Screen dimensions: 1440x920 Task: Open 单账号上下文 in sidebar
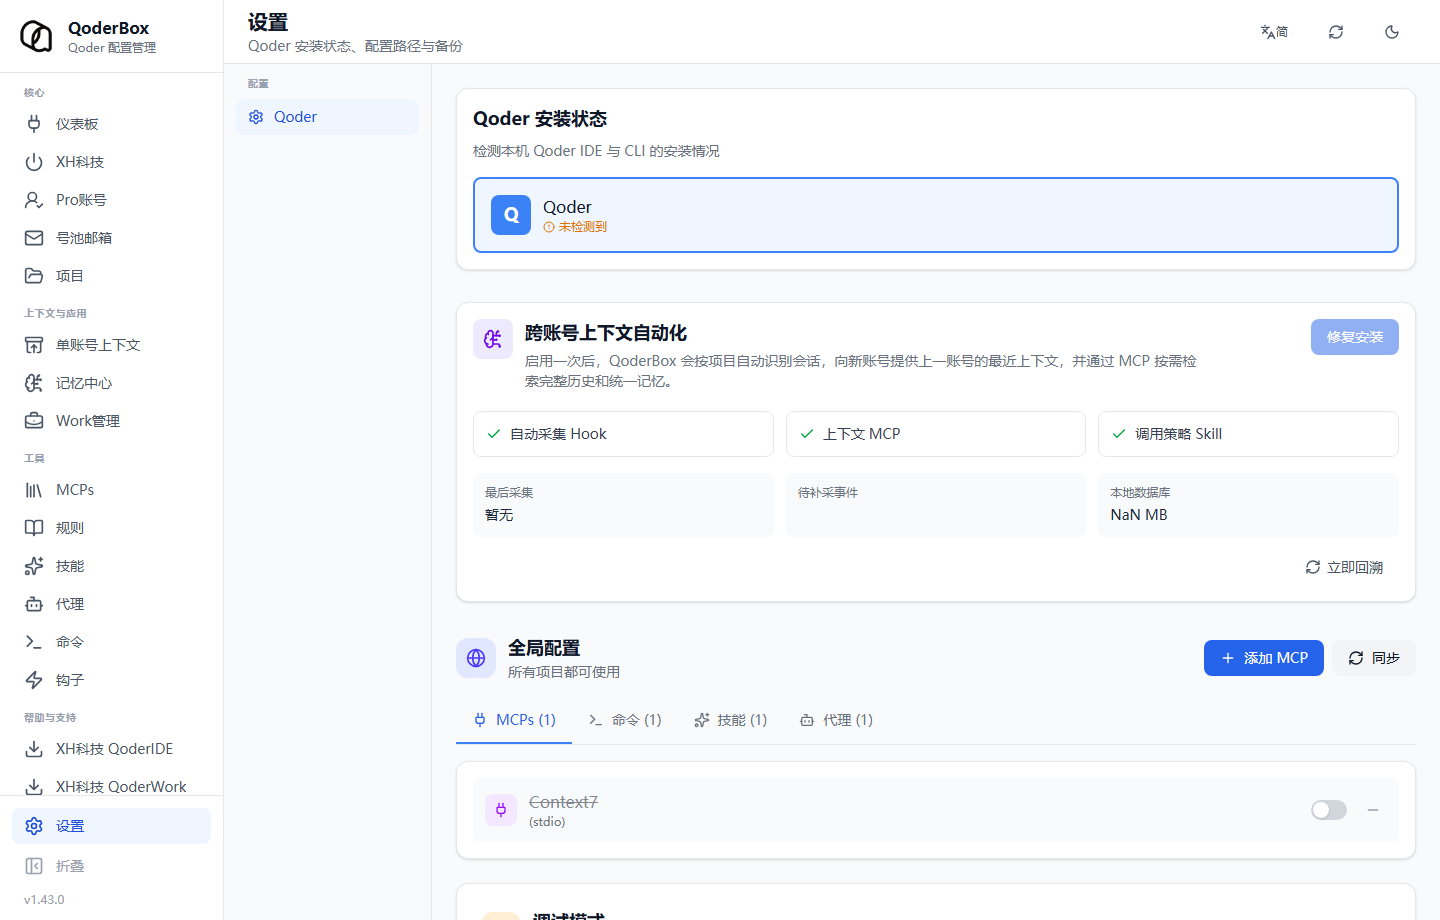point(111,345)
